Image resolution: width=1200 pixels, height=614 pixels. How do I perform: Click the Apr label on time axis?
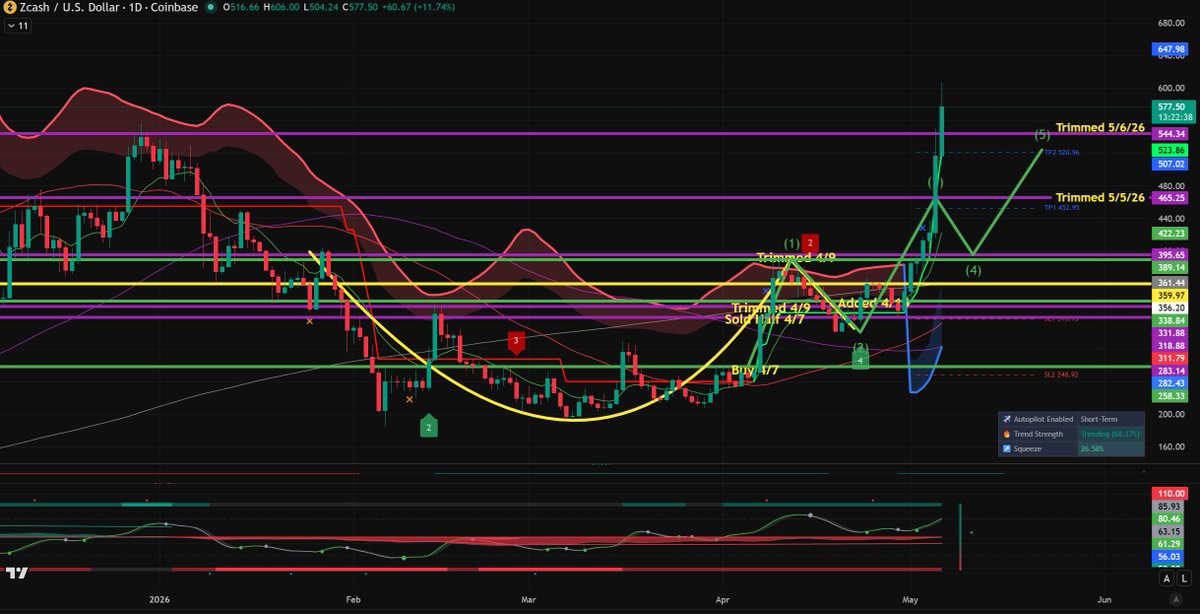pyautogui.click(x=721, y=598)
